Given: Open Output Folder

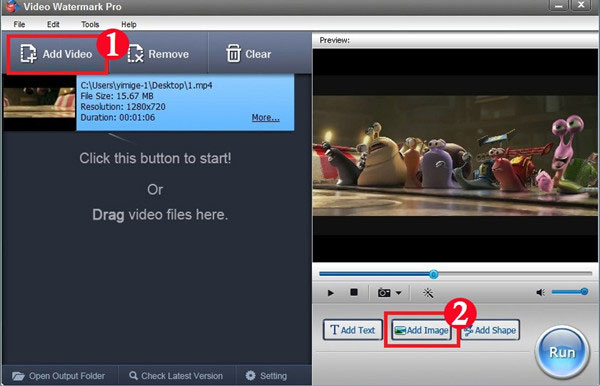Looking at the screenshot, I should [58, 376].
